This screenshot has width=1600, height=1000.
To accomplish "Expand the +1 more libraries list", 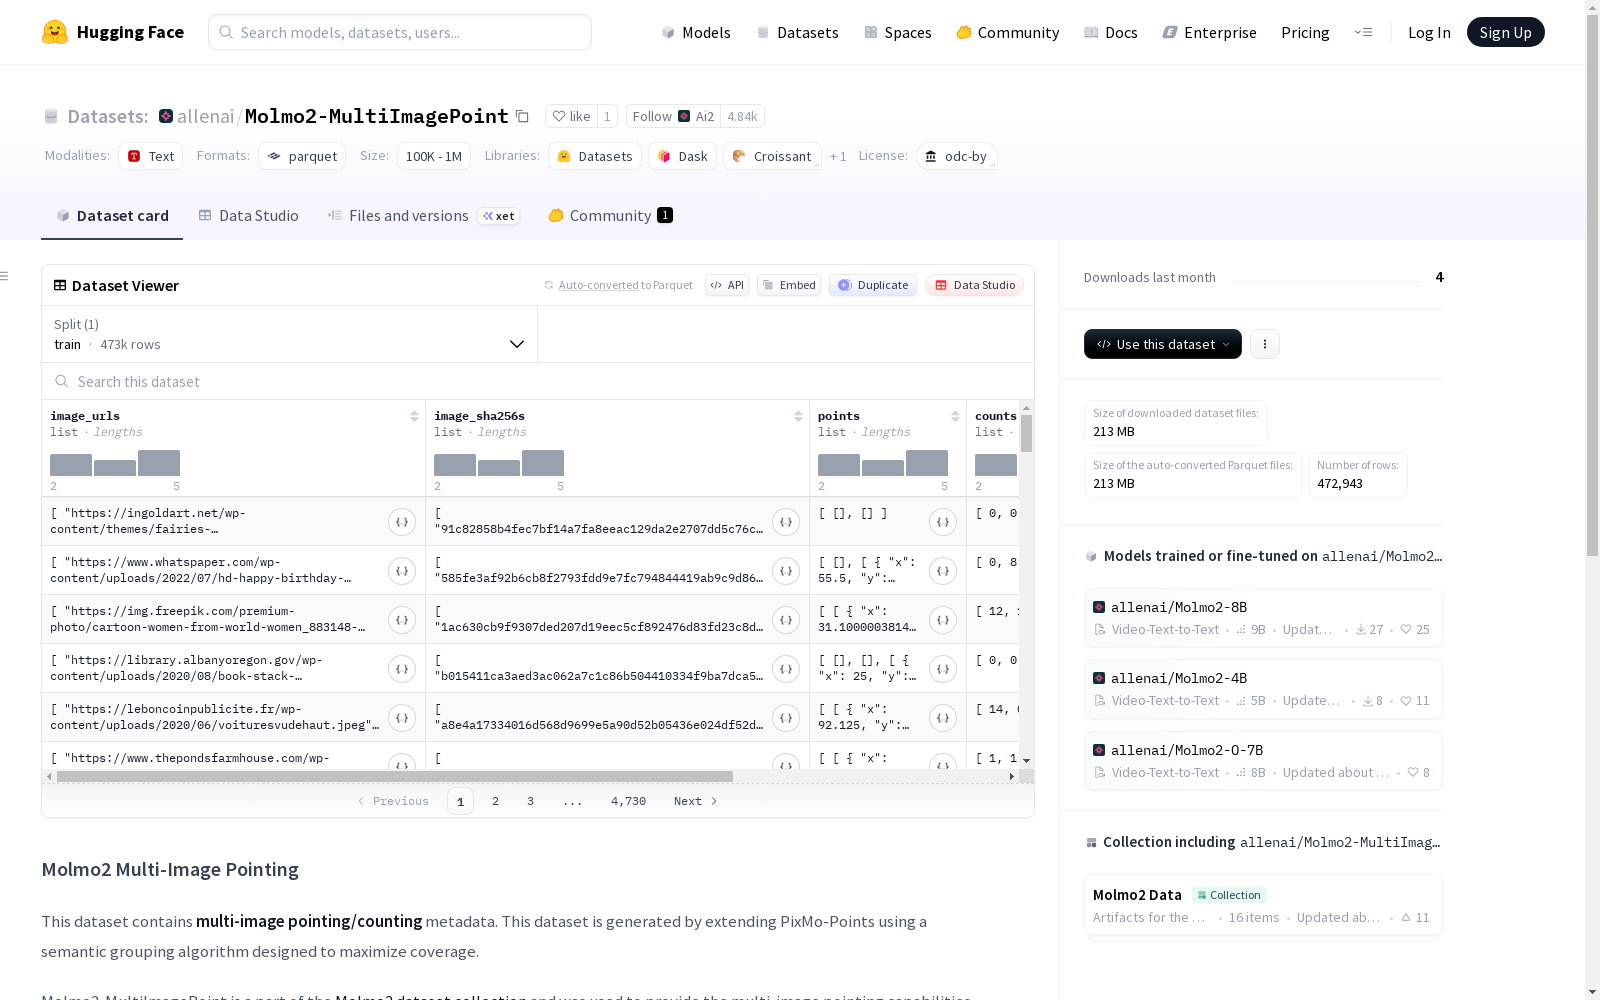I will pyautogui.click(x=838, y=156).
